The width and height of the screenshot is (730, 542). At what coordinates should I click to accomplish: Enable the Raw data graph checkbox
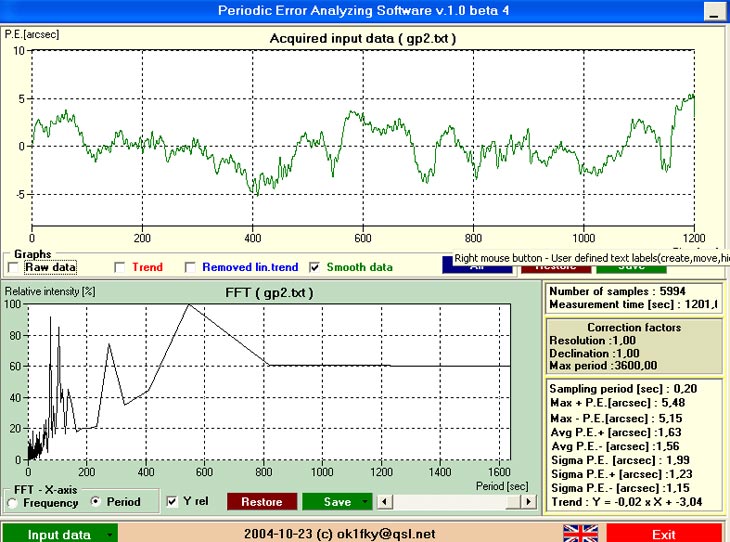click(14, 267)
